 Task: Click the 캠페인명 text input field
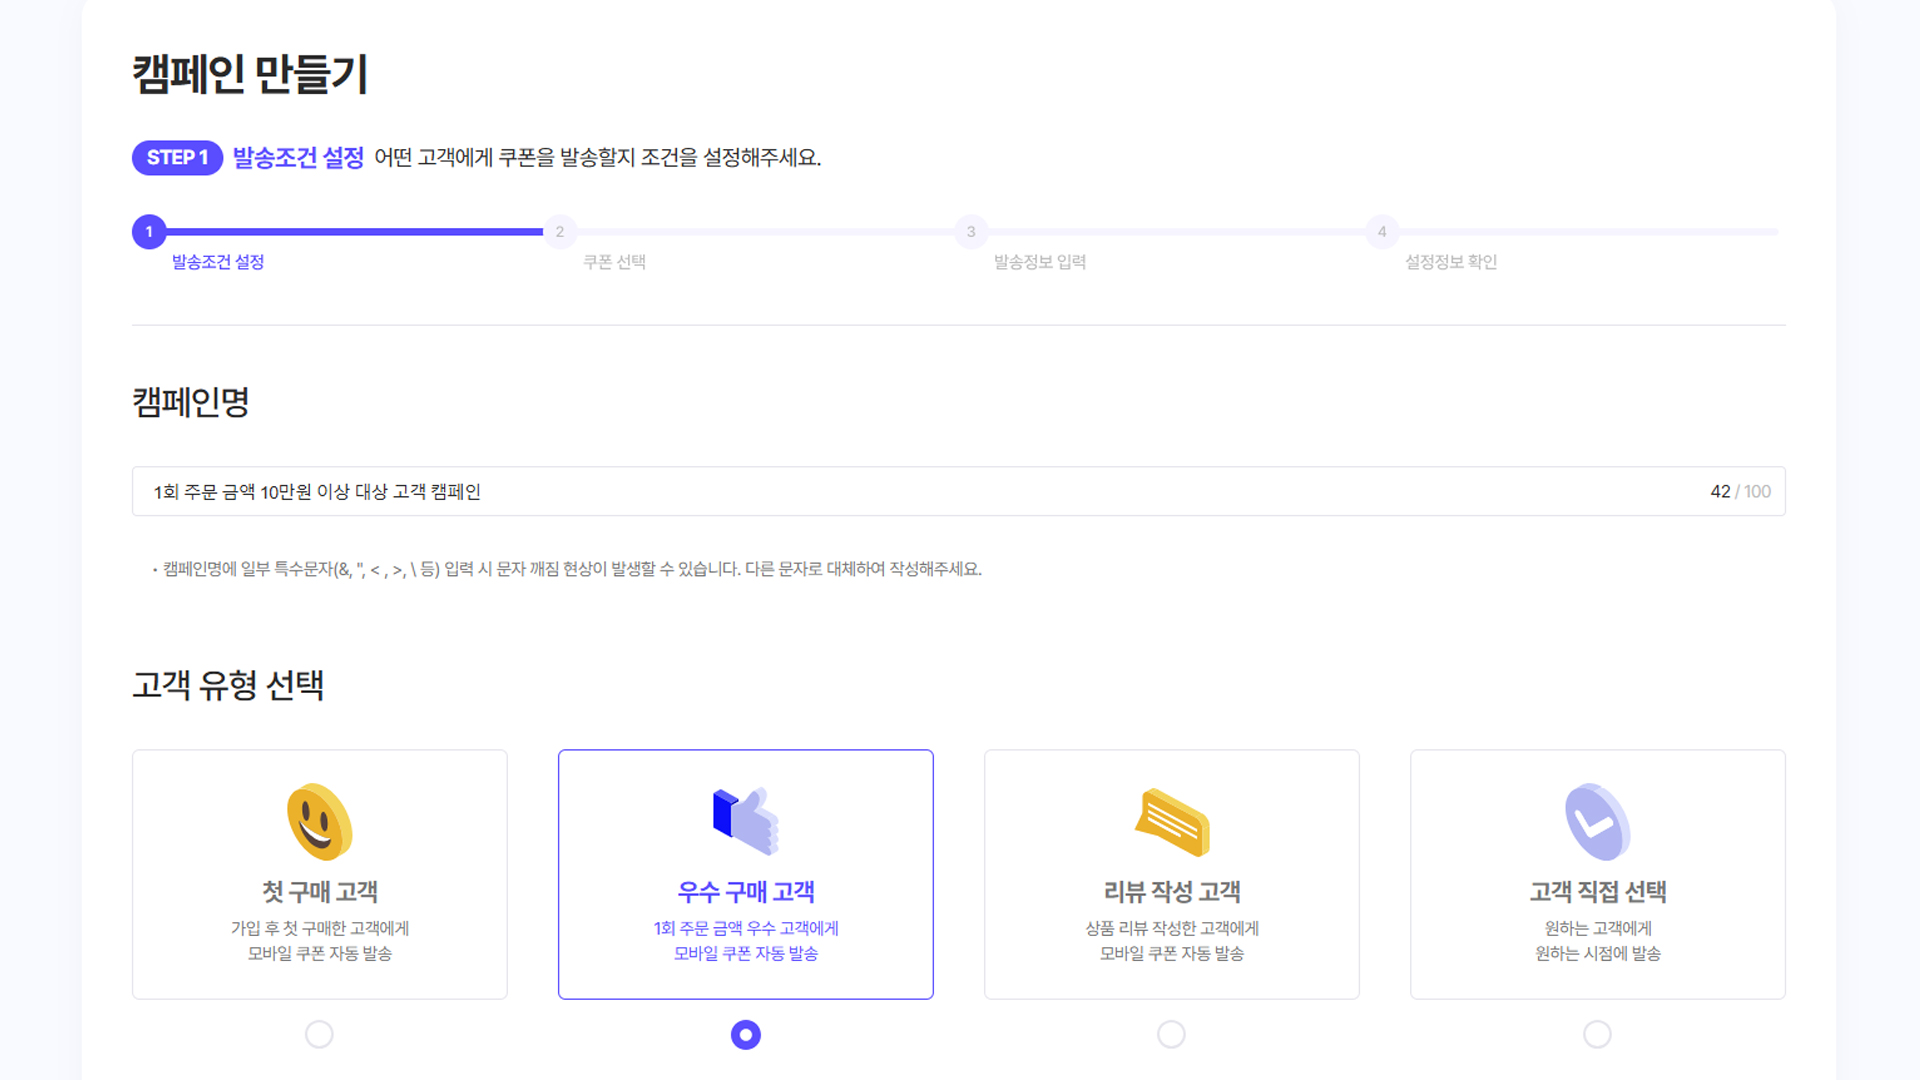click(x=900, y=491)
